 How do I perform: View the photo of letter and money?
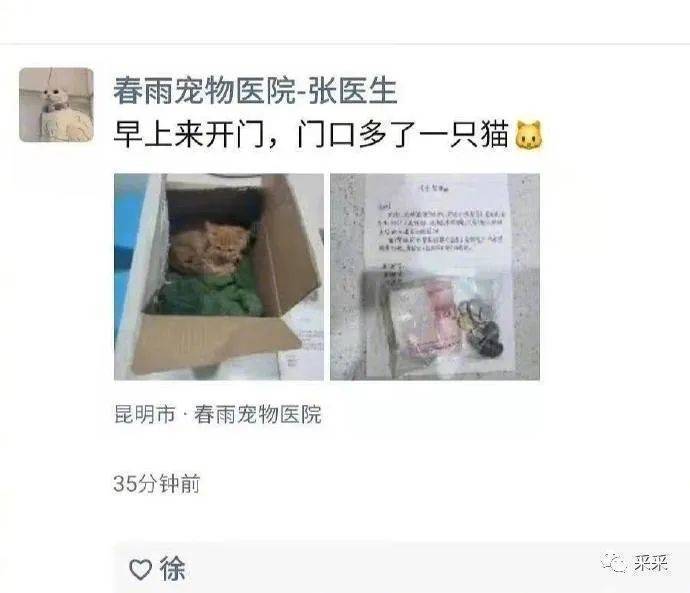coord(435,277)
